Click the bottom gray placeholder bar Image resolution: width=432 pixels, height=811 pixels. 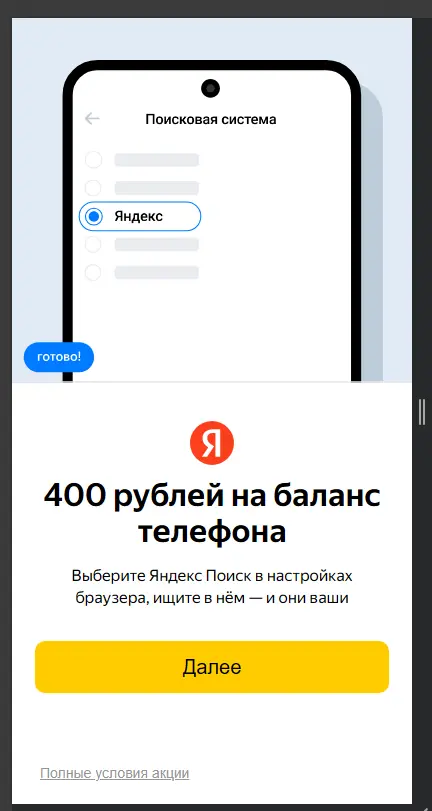(x=157, y=273)
